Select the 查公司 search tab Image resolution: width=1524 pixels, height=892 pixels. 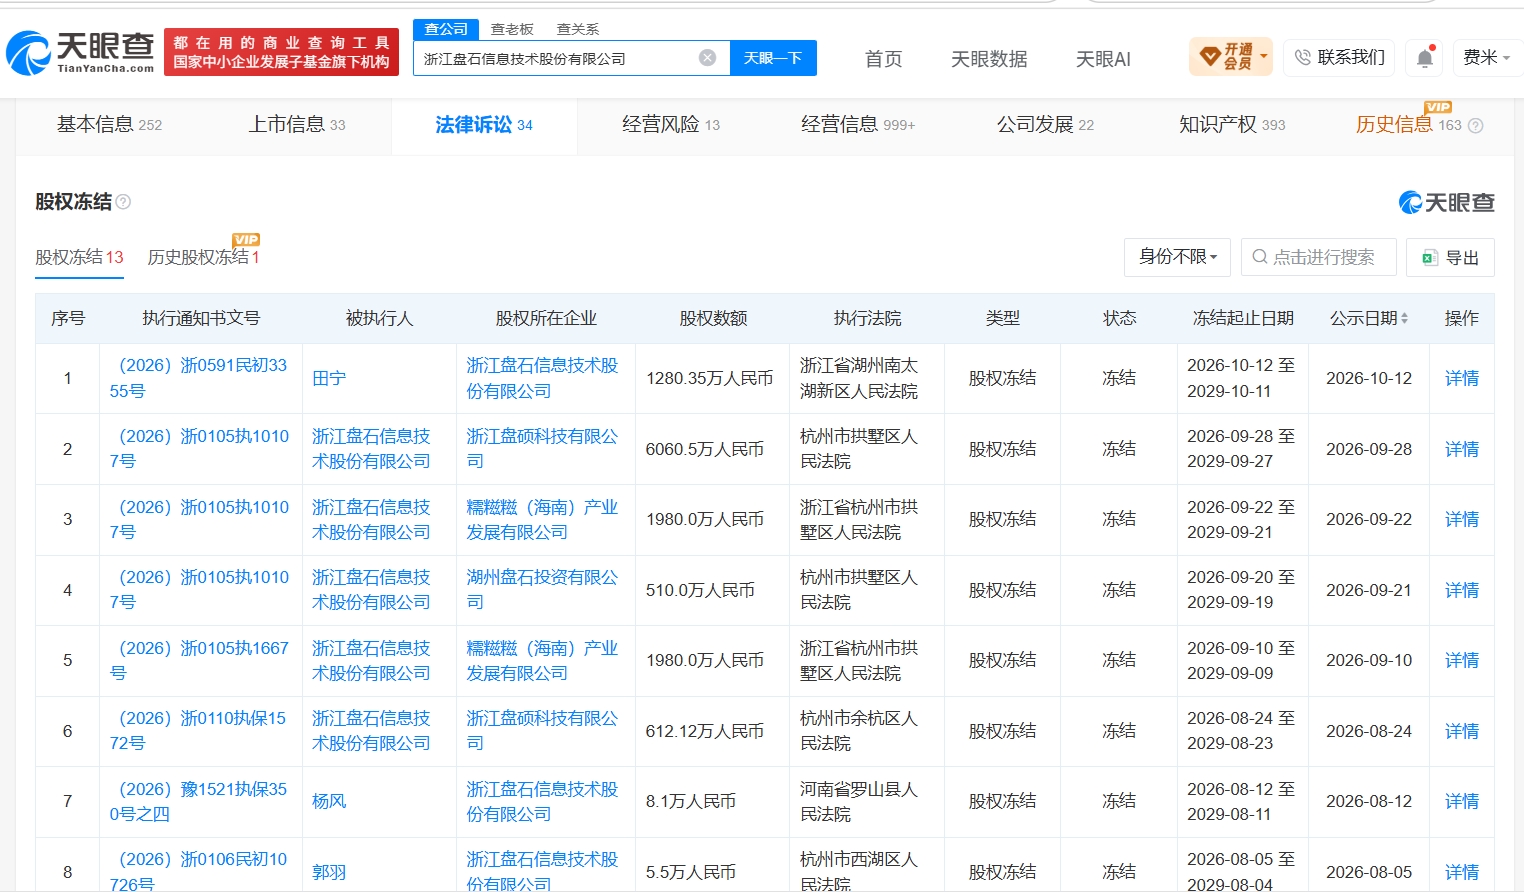pyautogui.click(x=446, y=29)
